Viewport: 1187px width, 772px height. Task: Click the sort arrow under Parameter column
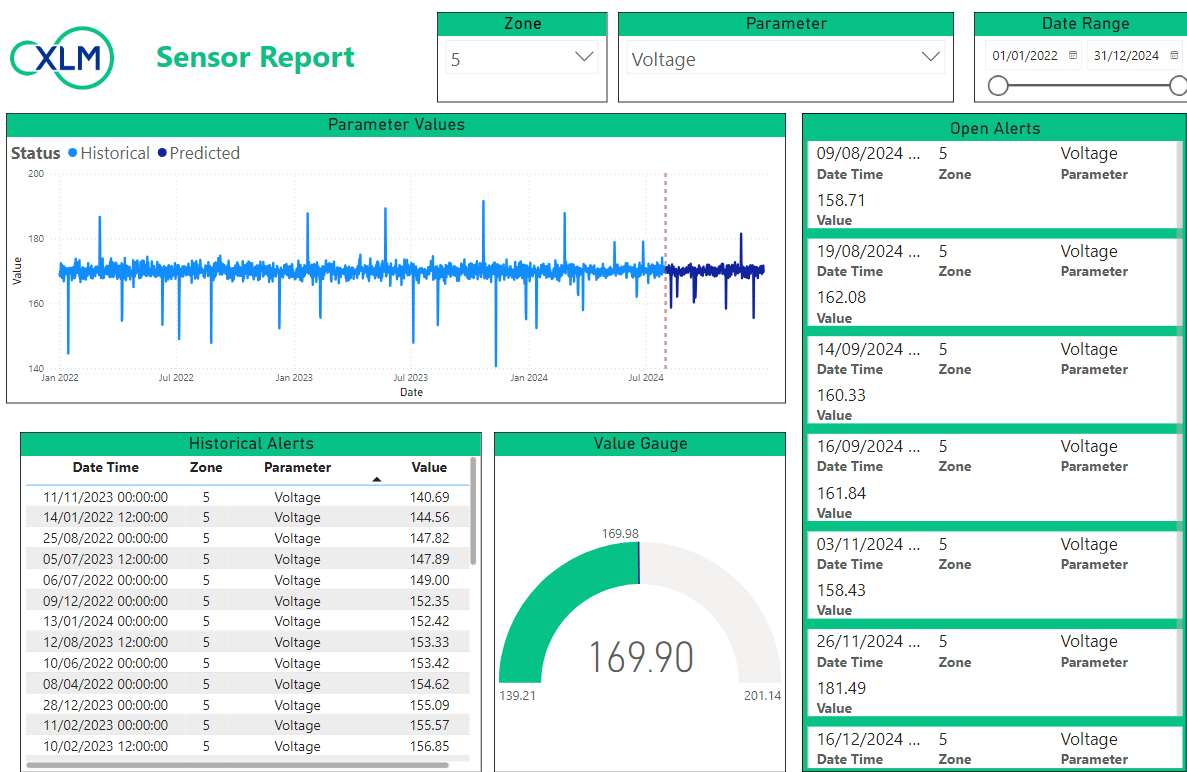[376, 479]
